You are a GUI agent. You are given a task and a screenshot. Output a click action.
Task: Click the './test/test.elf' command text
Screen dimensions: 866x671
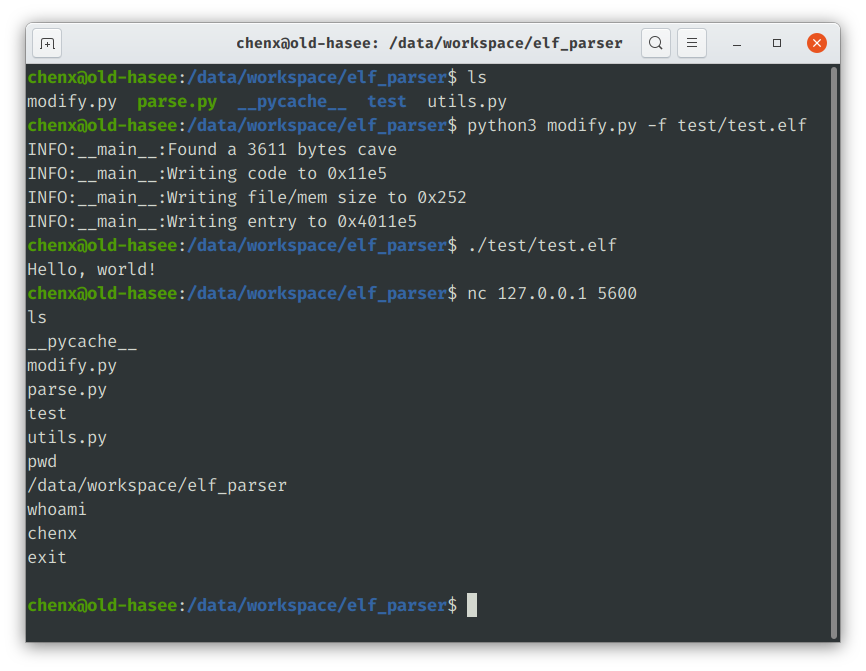[x=542, y=245]
